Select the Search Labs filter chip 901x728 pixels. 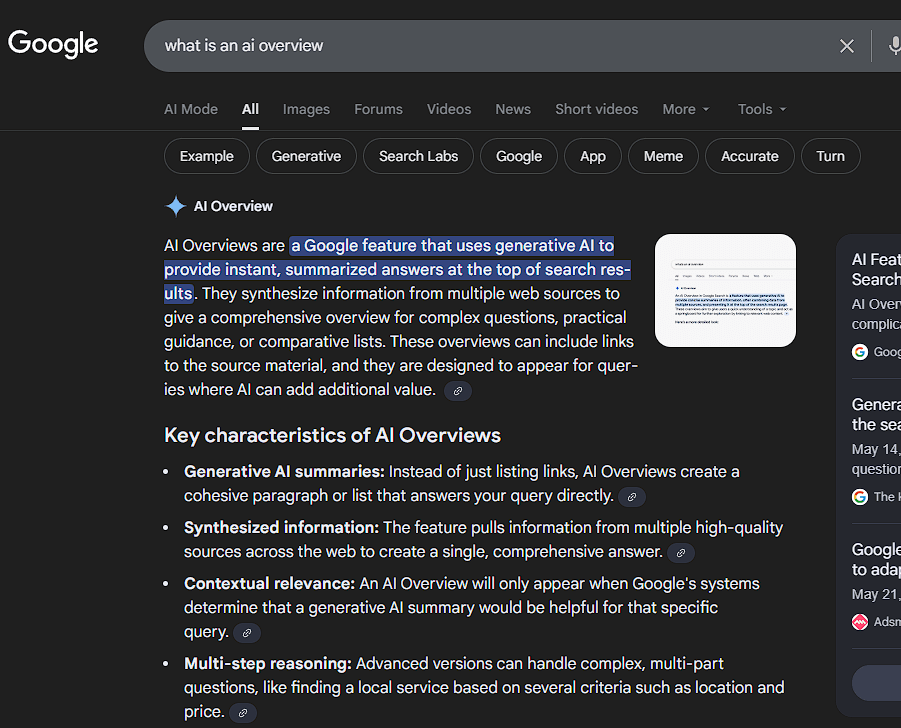coord(418,156)
